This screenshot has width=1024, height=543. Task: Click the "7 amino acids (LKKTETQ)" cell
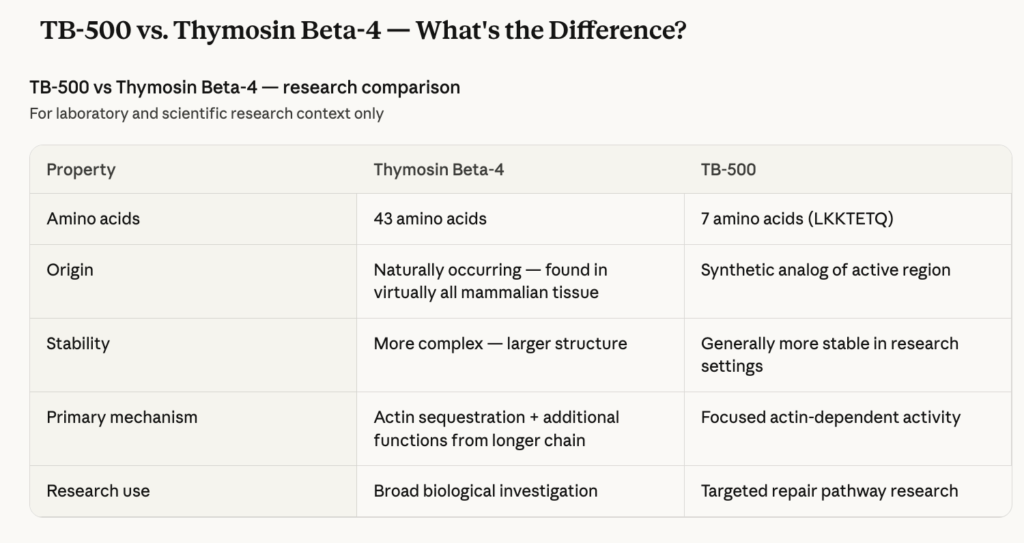coord(797,218)
